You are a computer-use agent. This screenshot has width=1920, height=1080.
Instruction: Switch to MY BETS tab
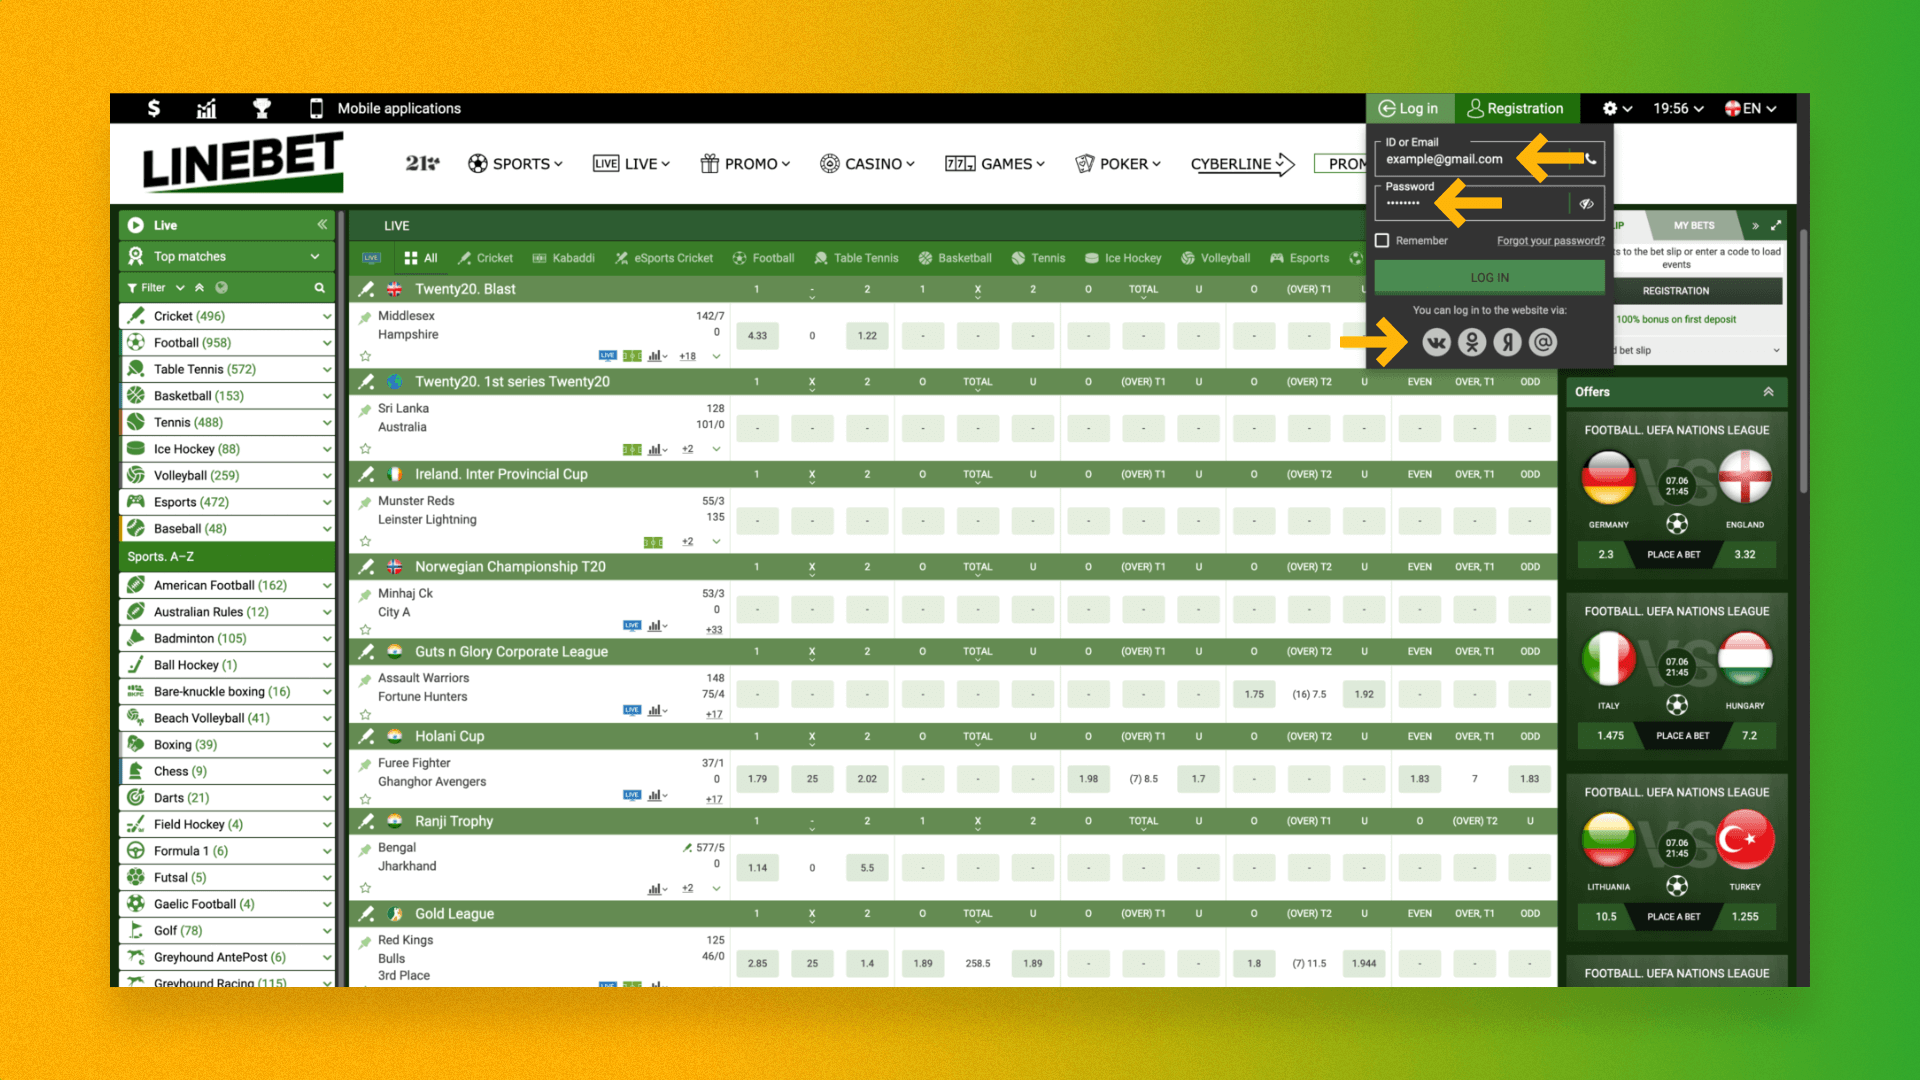[1694, 226]
